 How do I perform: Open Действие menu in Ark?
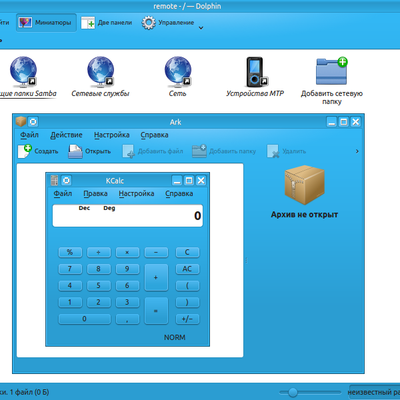pyautogui.click(x=66, y=135)
